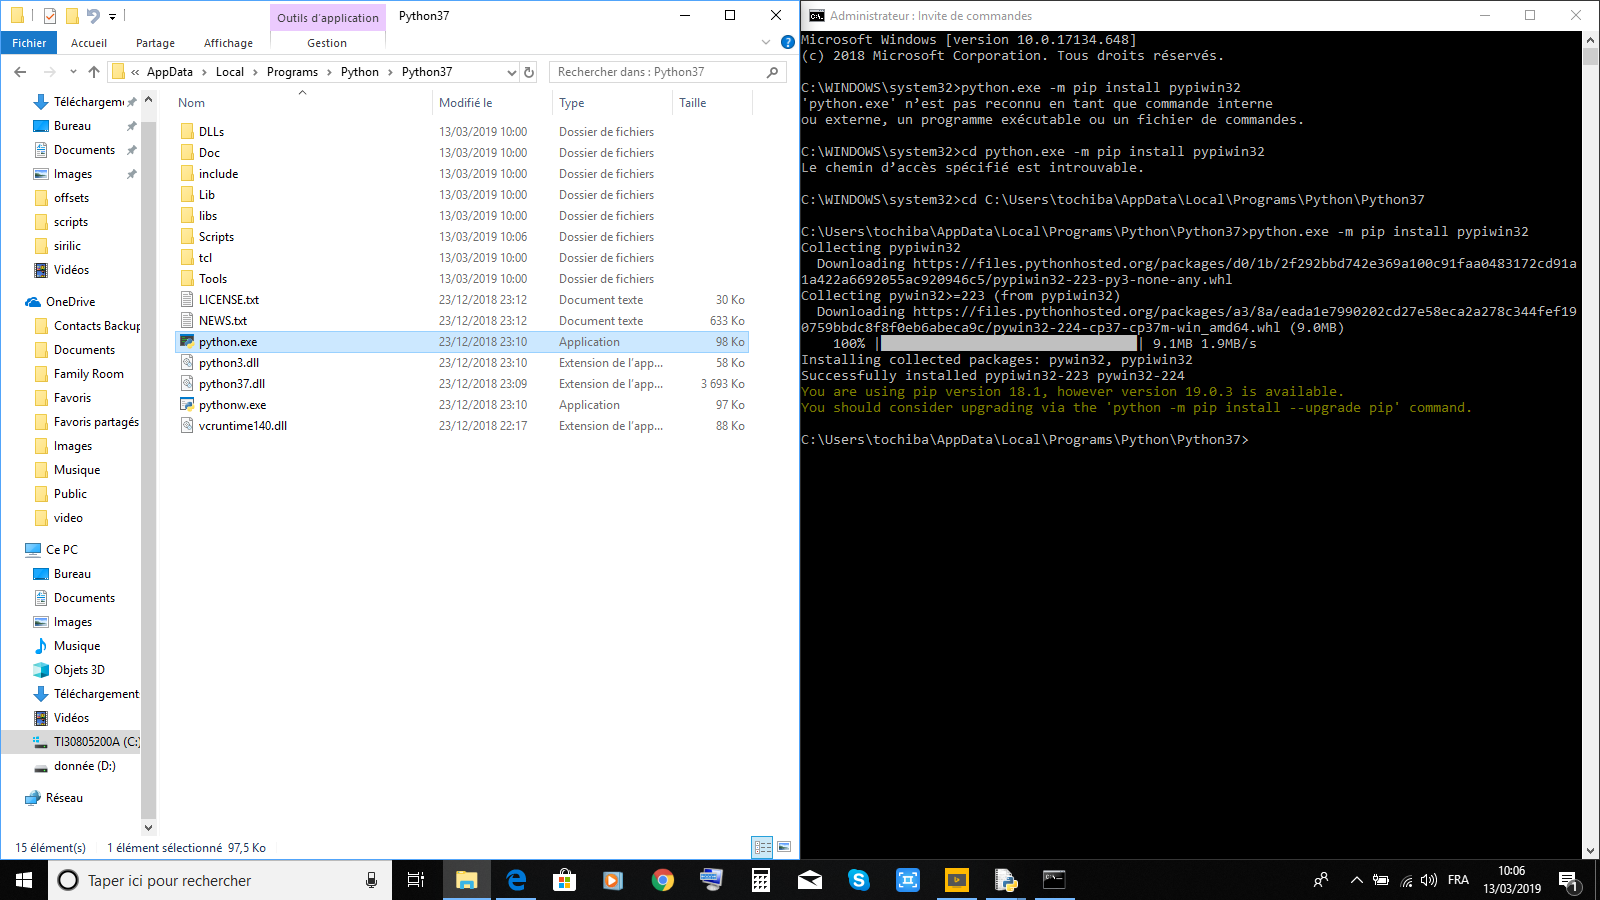Viewport: 1600px width, 900px height.
Task: Switch to the Partage ribbon tab
Action: tap(155, 43)
